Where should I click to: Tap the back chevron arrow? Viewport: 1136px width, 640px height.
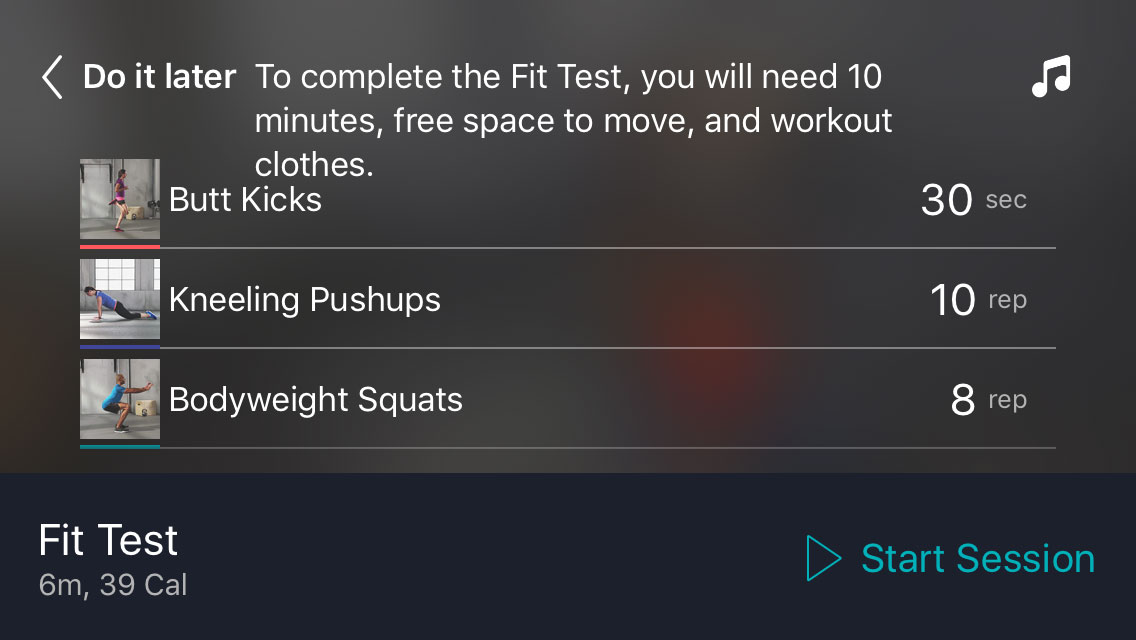[52, 78]
